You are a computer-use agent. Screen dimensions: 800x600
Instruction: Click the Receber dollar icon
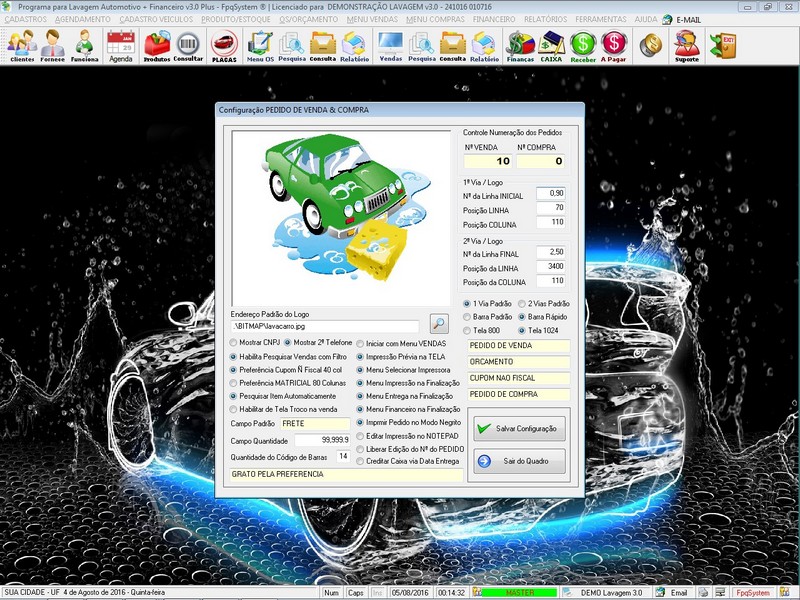583,45
